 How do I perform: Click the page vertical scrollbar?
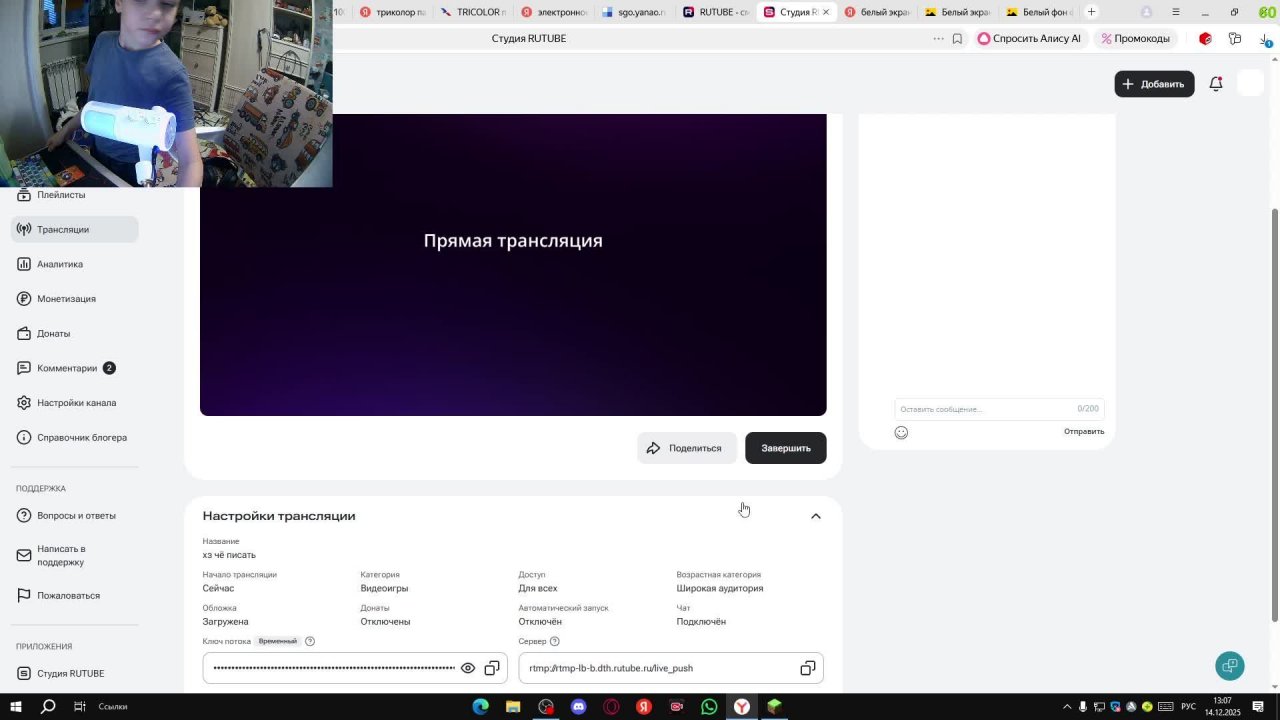point(1274,415)
